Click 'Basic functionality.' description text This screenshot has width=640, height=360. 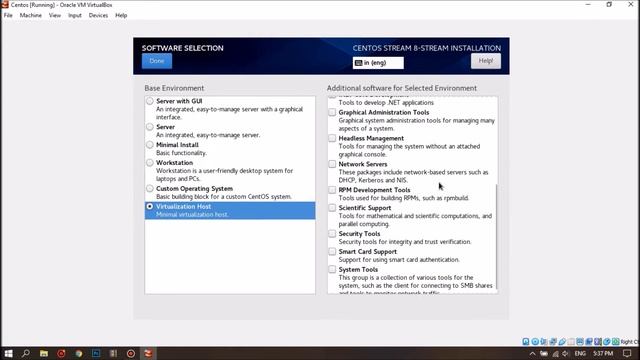(181, 153)
